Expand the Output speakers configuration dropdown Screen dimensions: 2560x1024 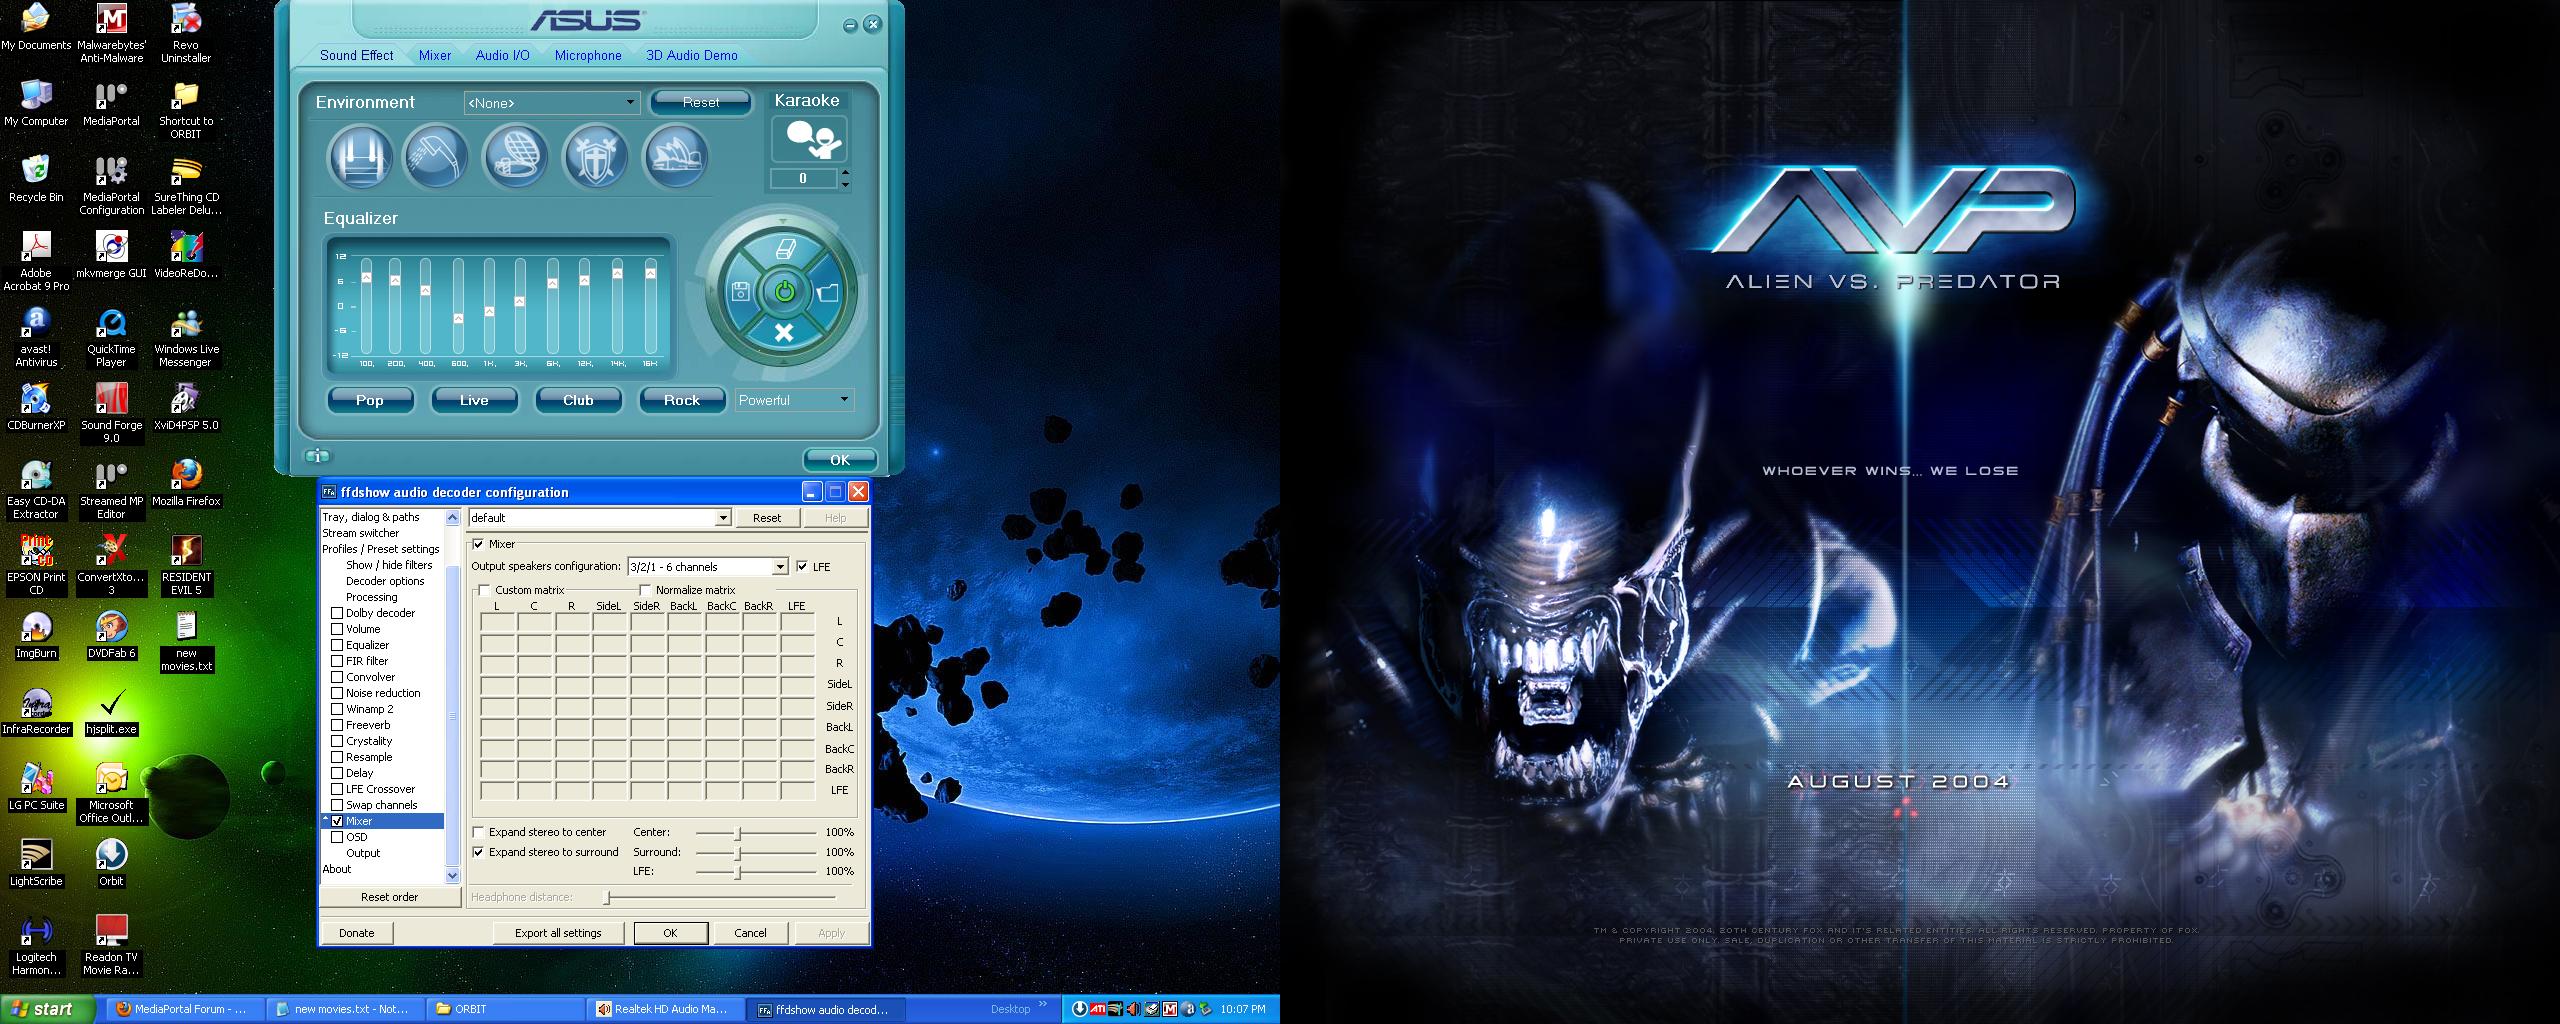click(x=780, y=567)
